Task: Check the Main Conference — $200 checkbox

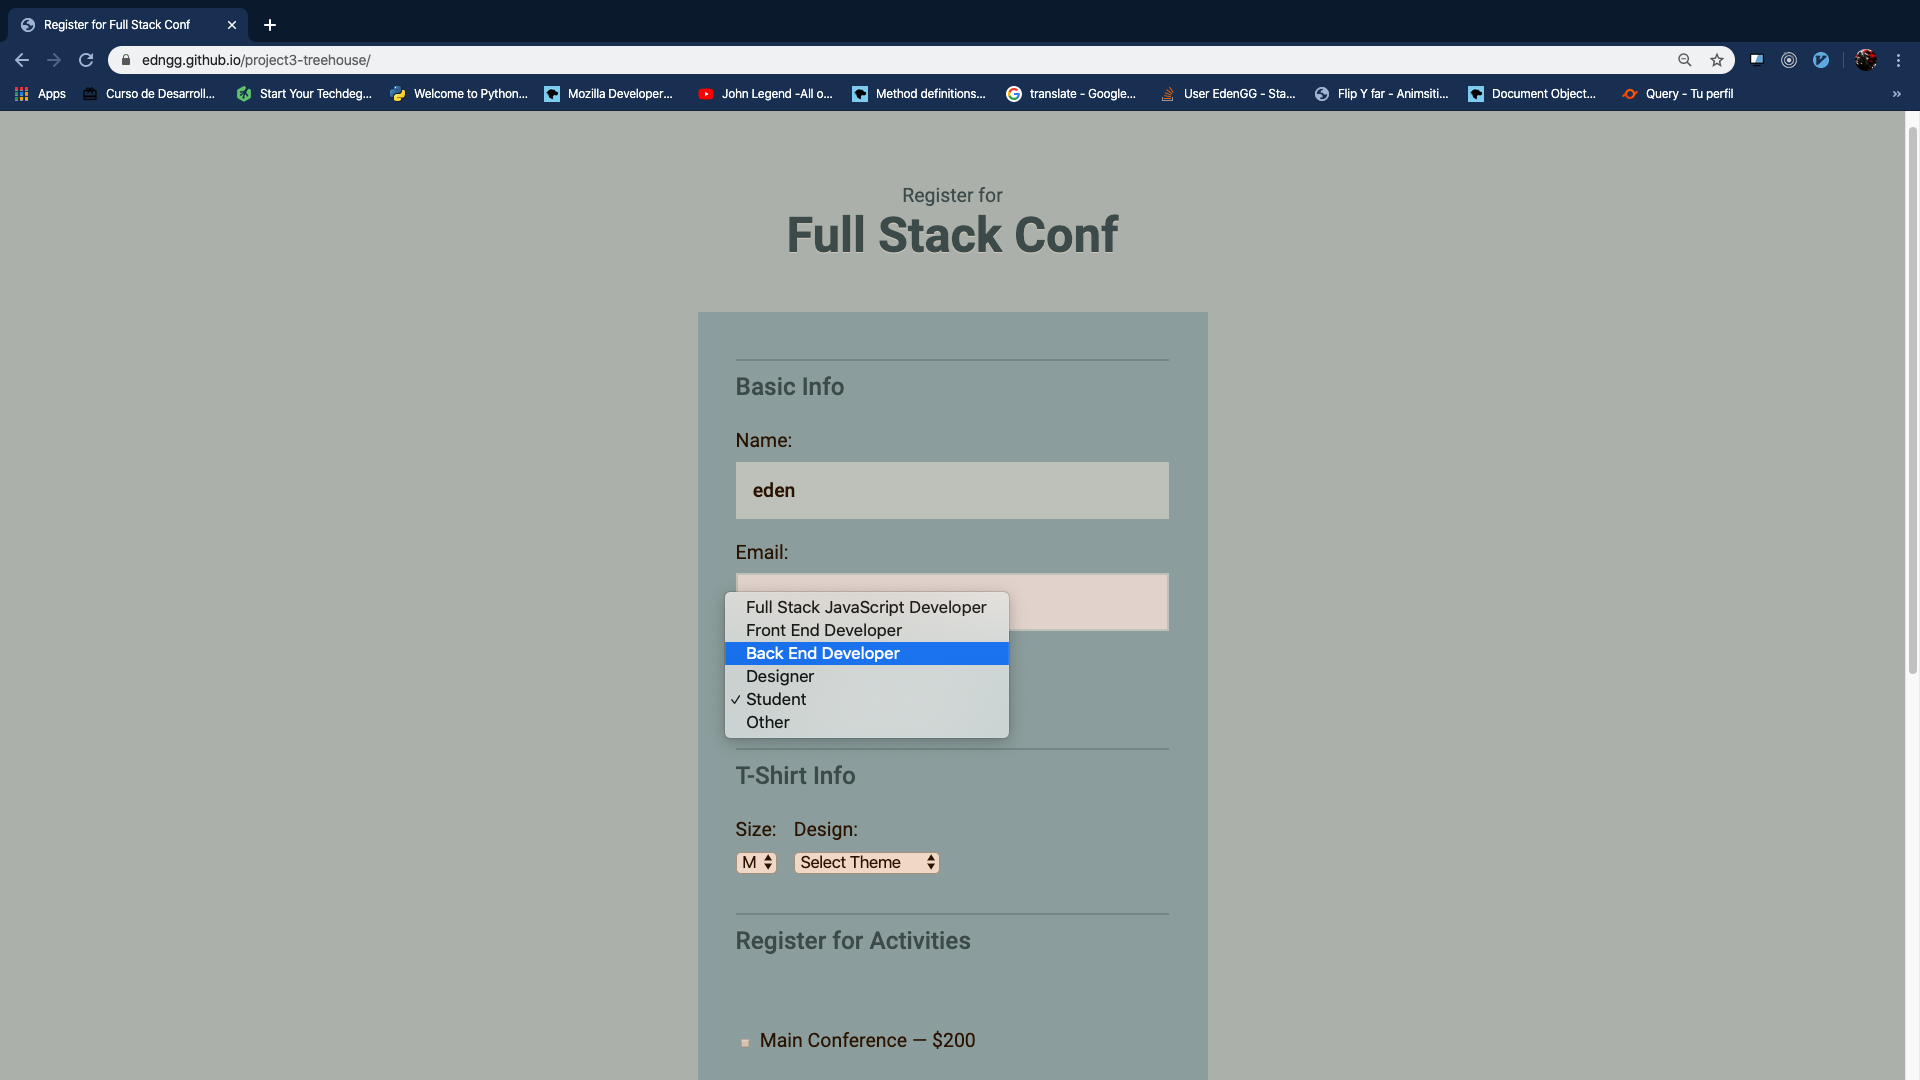Action: (745, 1042)
